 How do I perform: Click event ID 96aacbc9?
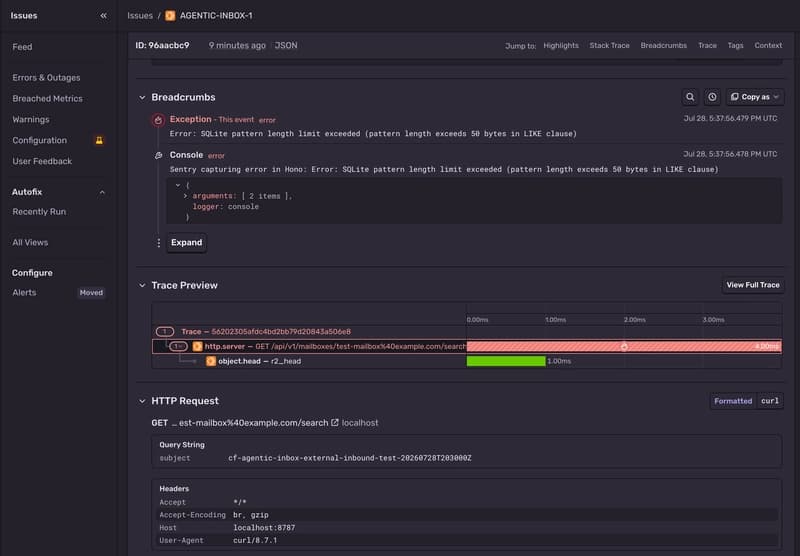[x=162, y=45]
